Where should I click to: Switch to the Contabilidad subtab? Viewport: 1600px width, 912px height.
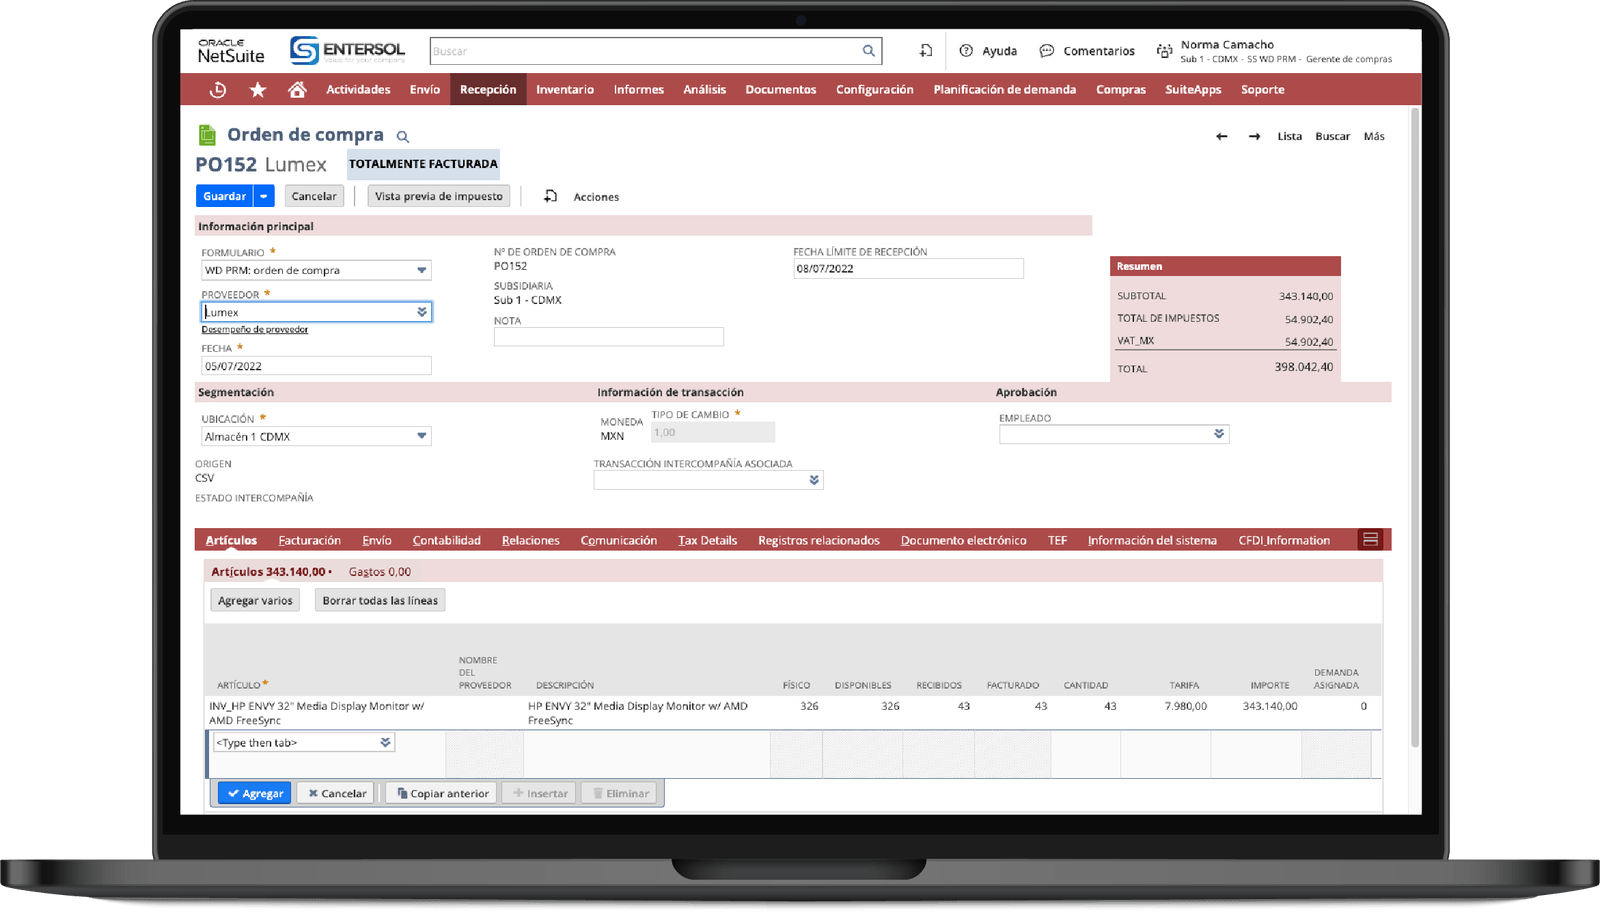447,540
